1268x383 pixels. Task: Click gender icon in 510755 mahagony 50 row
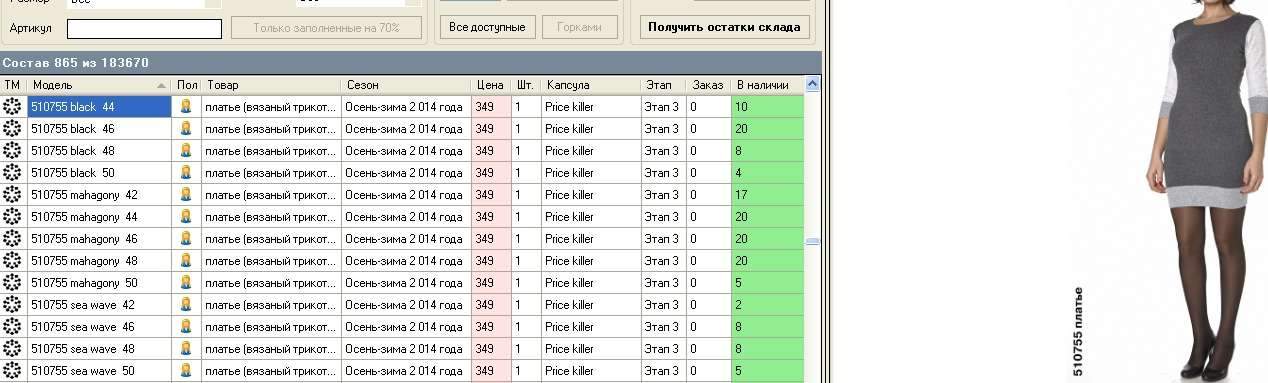tap(185, 283)
